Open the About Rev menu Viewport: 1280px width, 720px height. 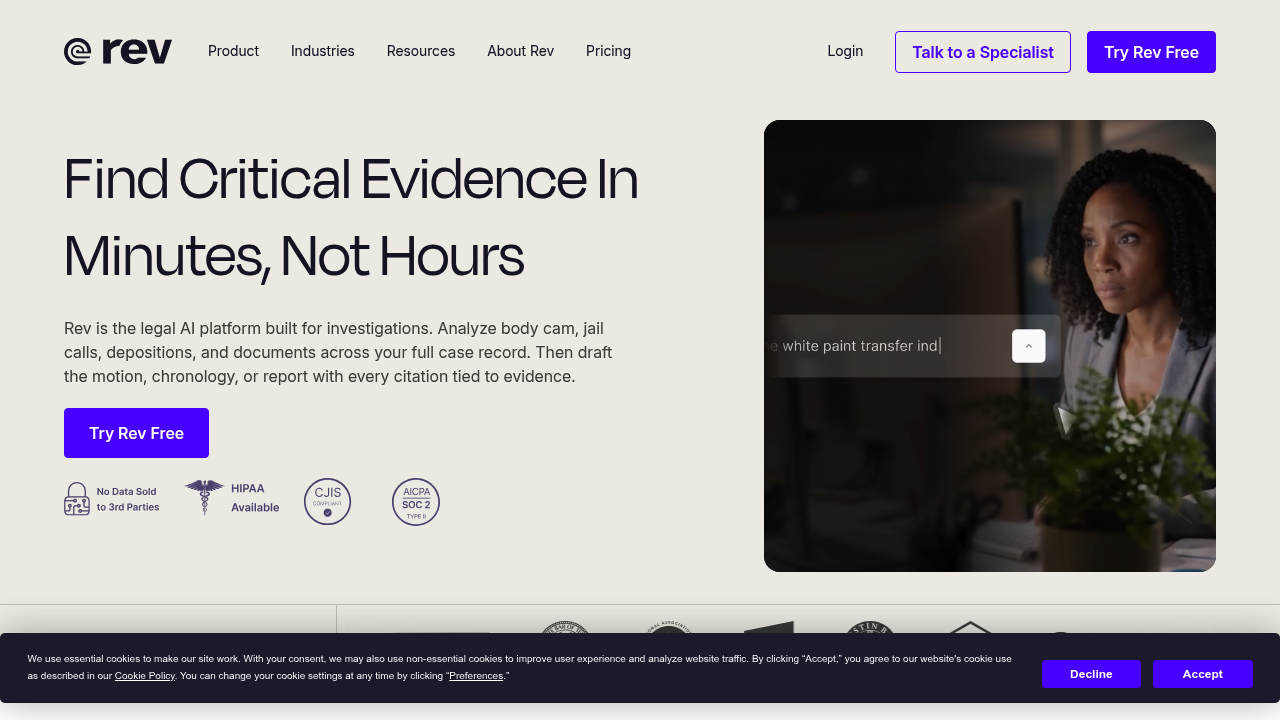520,51
